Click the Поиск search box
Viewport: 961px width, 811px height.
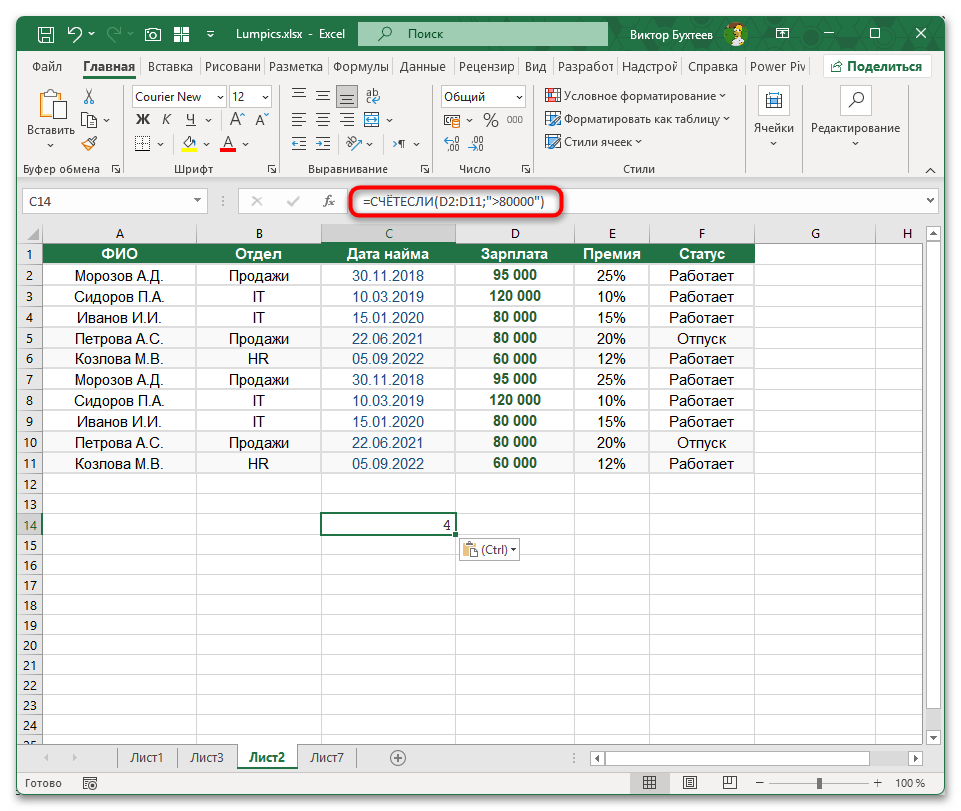[x=483, y=34]
